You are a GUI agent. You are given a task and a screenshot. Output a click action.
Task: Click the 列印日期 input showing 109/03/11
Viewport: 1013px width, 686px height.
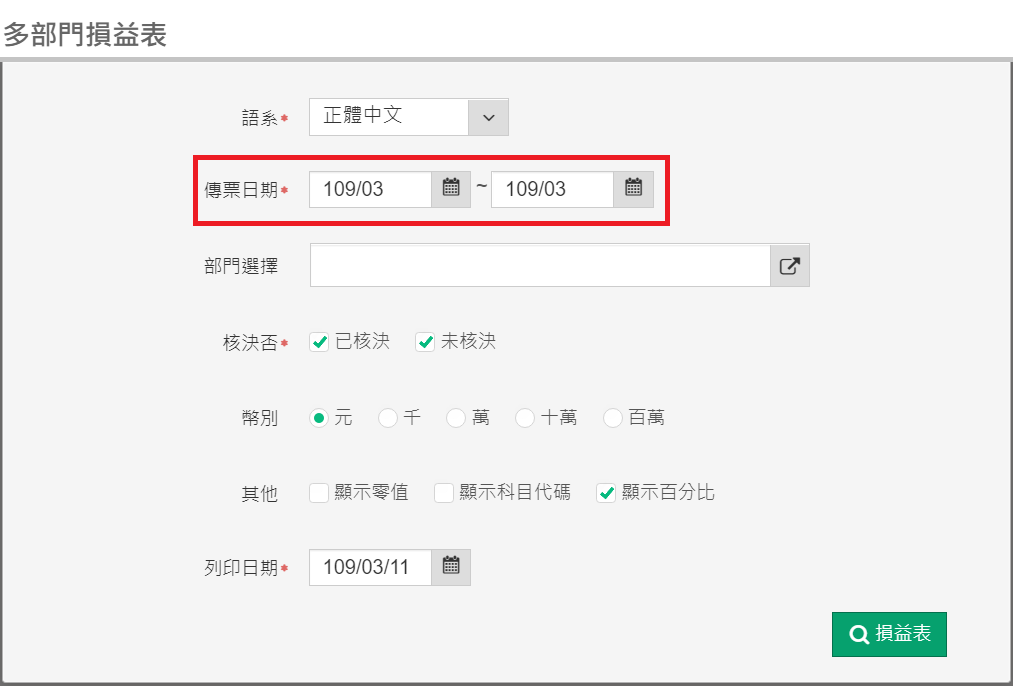370,567
